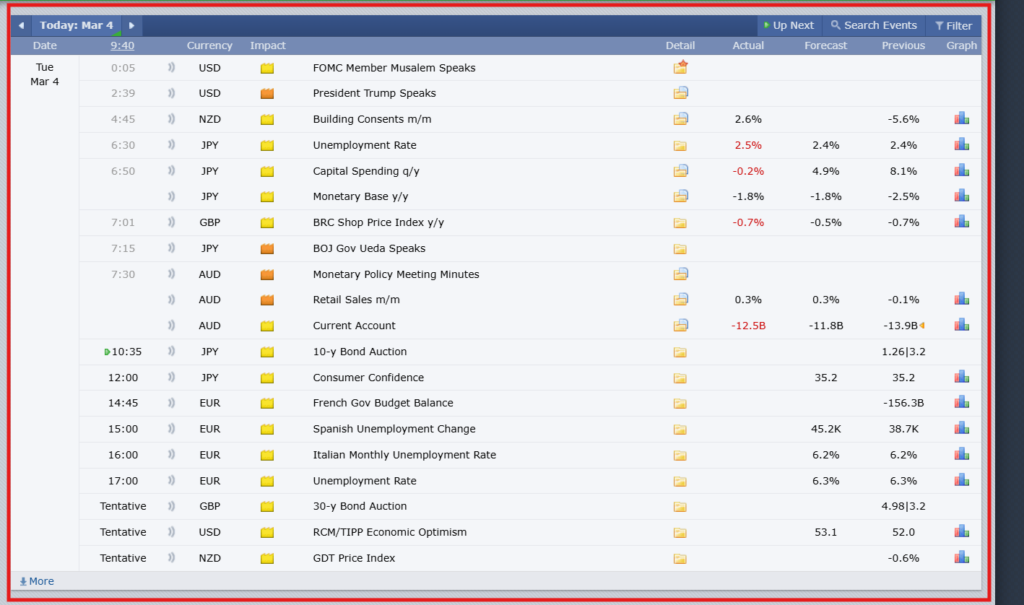Click the impact icon for Spanish Unemployment Change
The image size is (1024, 605).
pos(267,429)
